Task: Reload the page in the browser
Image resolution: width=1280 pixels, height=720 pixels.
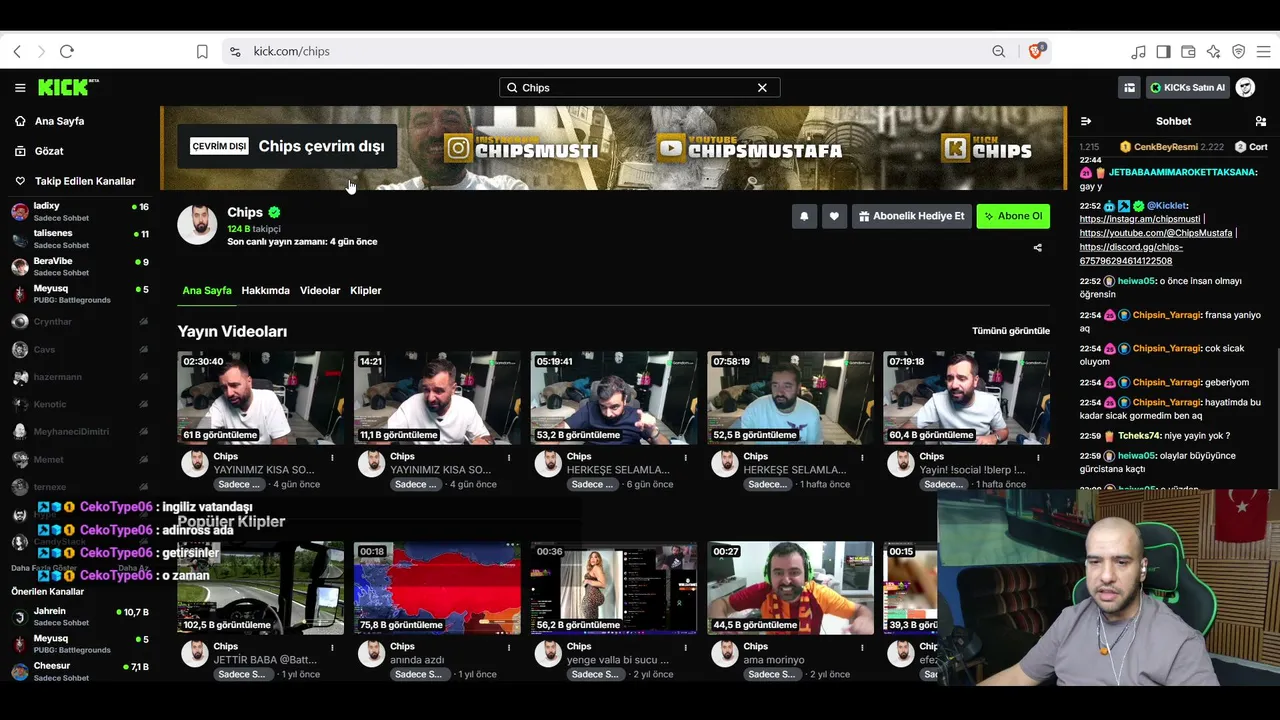Action: point(67,51)
